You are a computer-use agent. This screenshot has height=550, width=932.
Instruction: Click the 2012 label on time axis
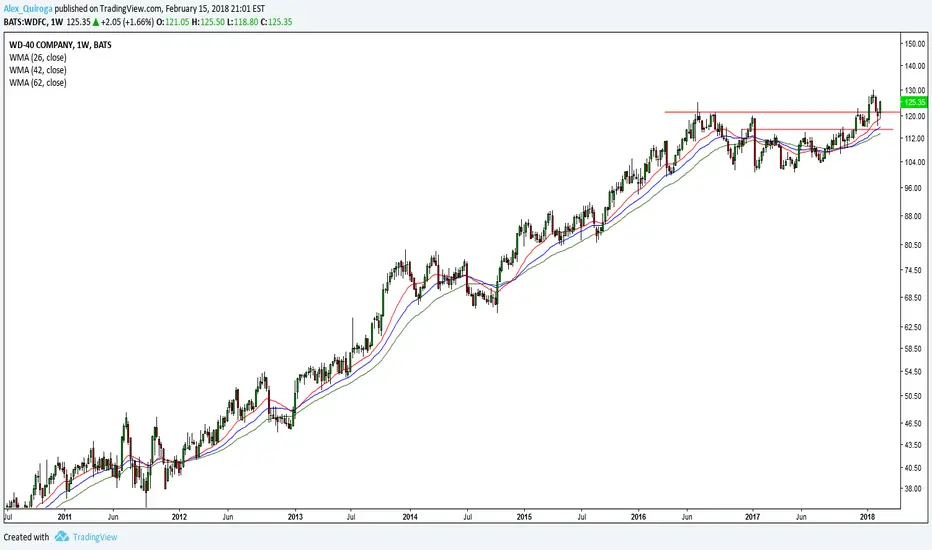pos(179,517)
